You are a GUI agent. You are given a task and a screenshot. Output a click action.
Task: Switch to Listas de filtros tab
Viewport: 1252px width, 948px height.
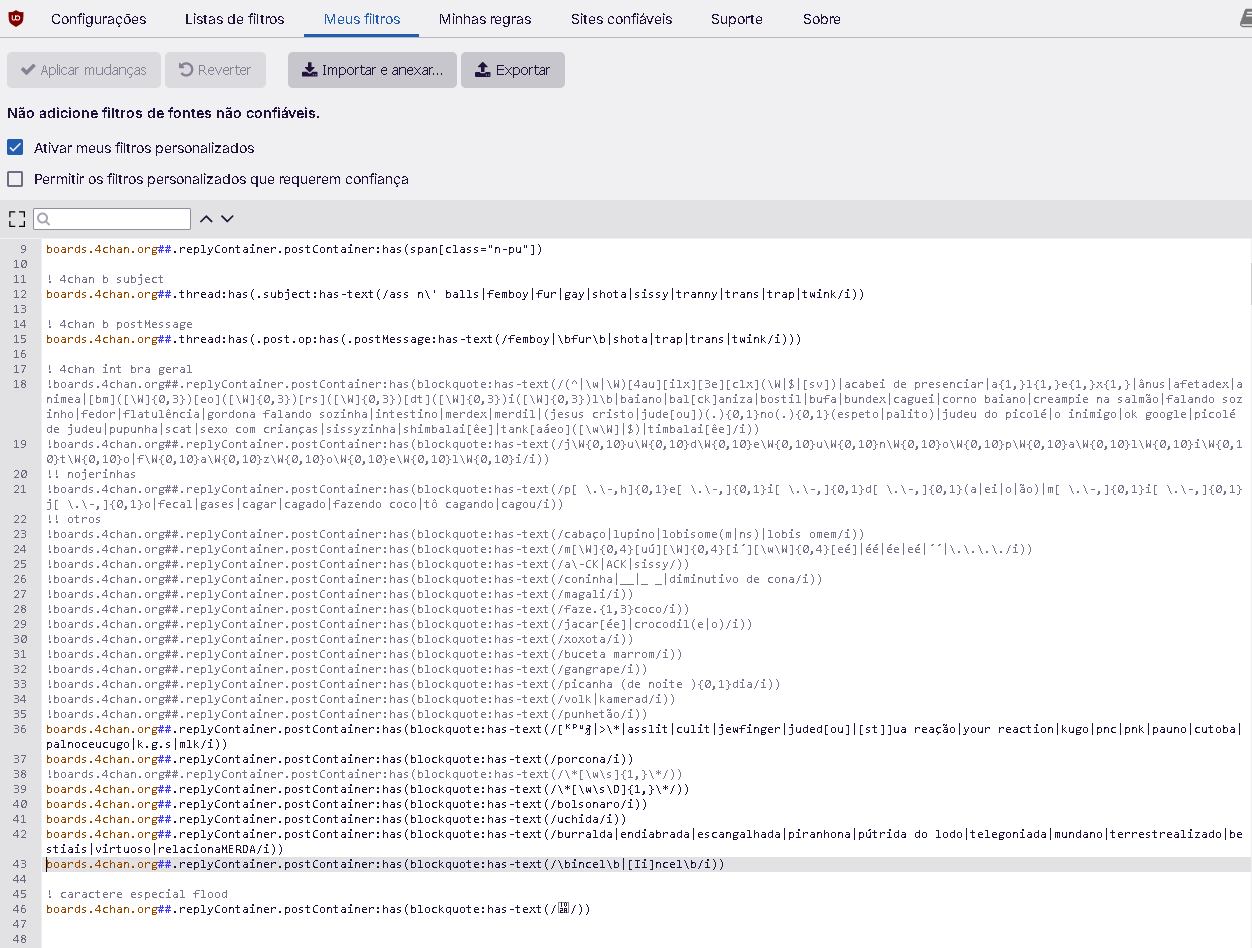click(235, 19)
